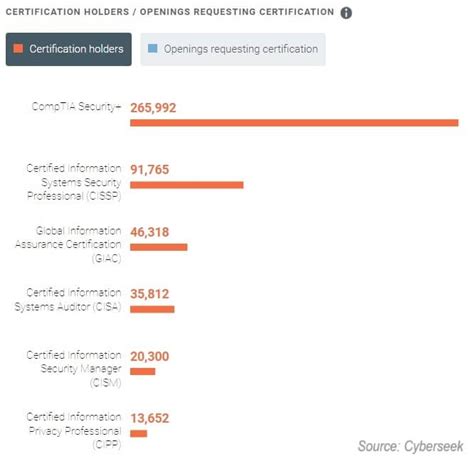Screen dimensions: 474x461
Task: Click the chart title heading
Action: (170, 12)
